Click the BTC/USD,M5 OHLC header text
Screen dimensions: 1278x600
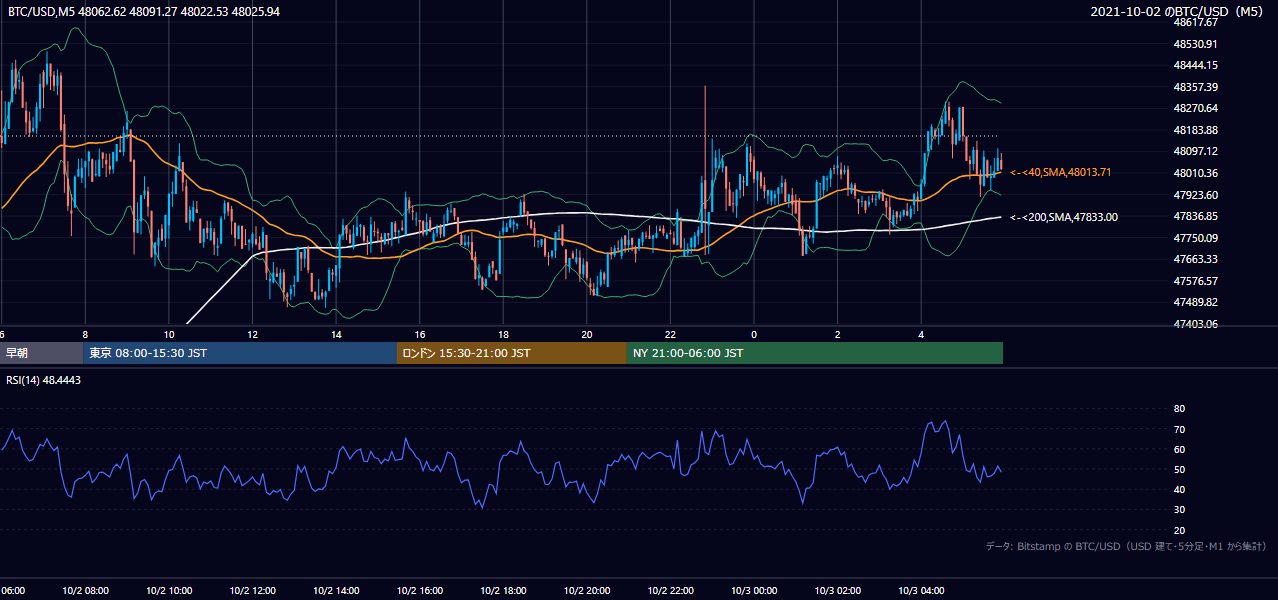pyautogui.click(x=144, y=12)
